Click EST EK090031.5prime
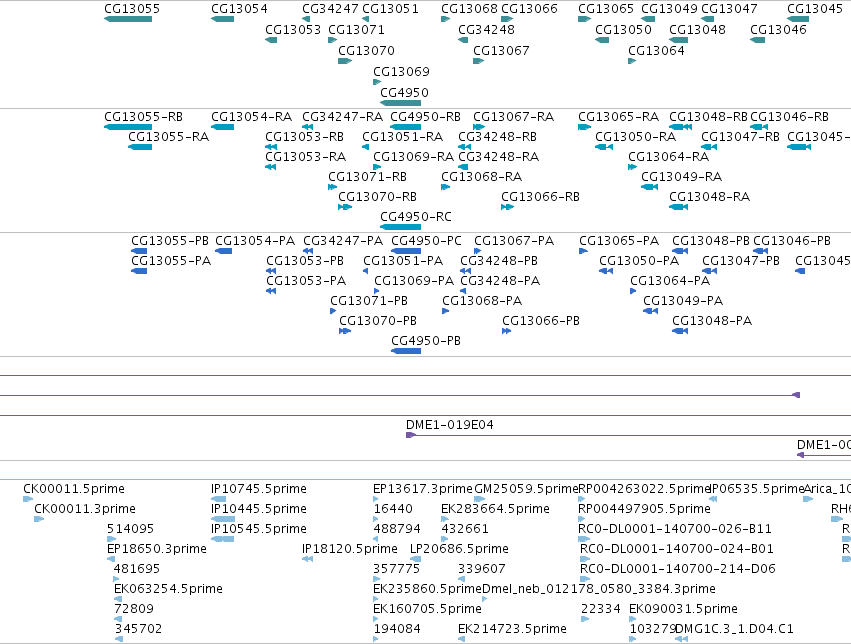Viewport: 851px width, 644px height. [x=683, y=609]
